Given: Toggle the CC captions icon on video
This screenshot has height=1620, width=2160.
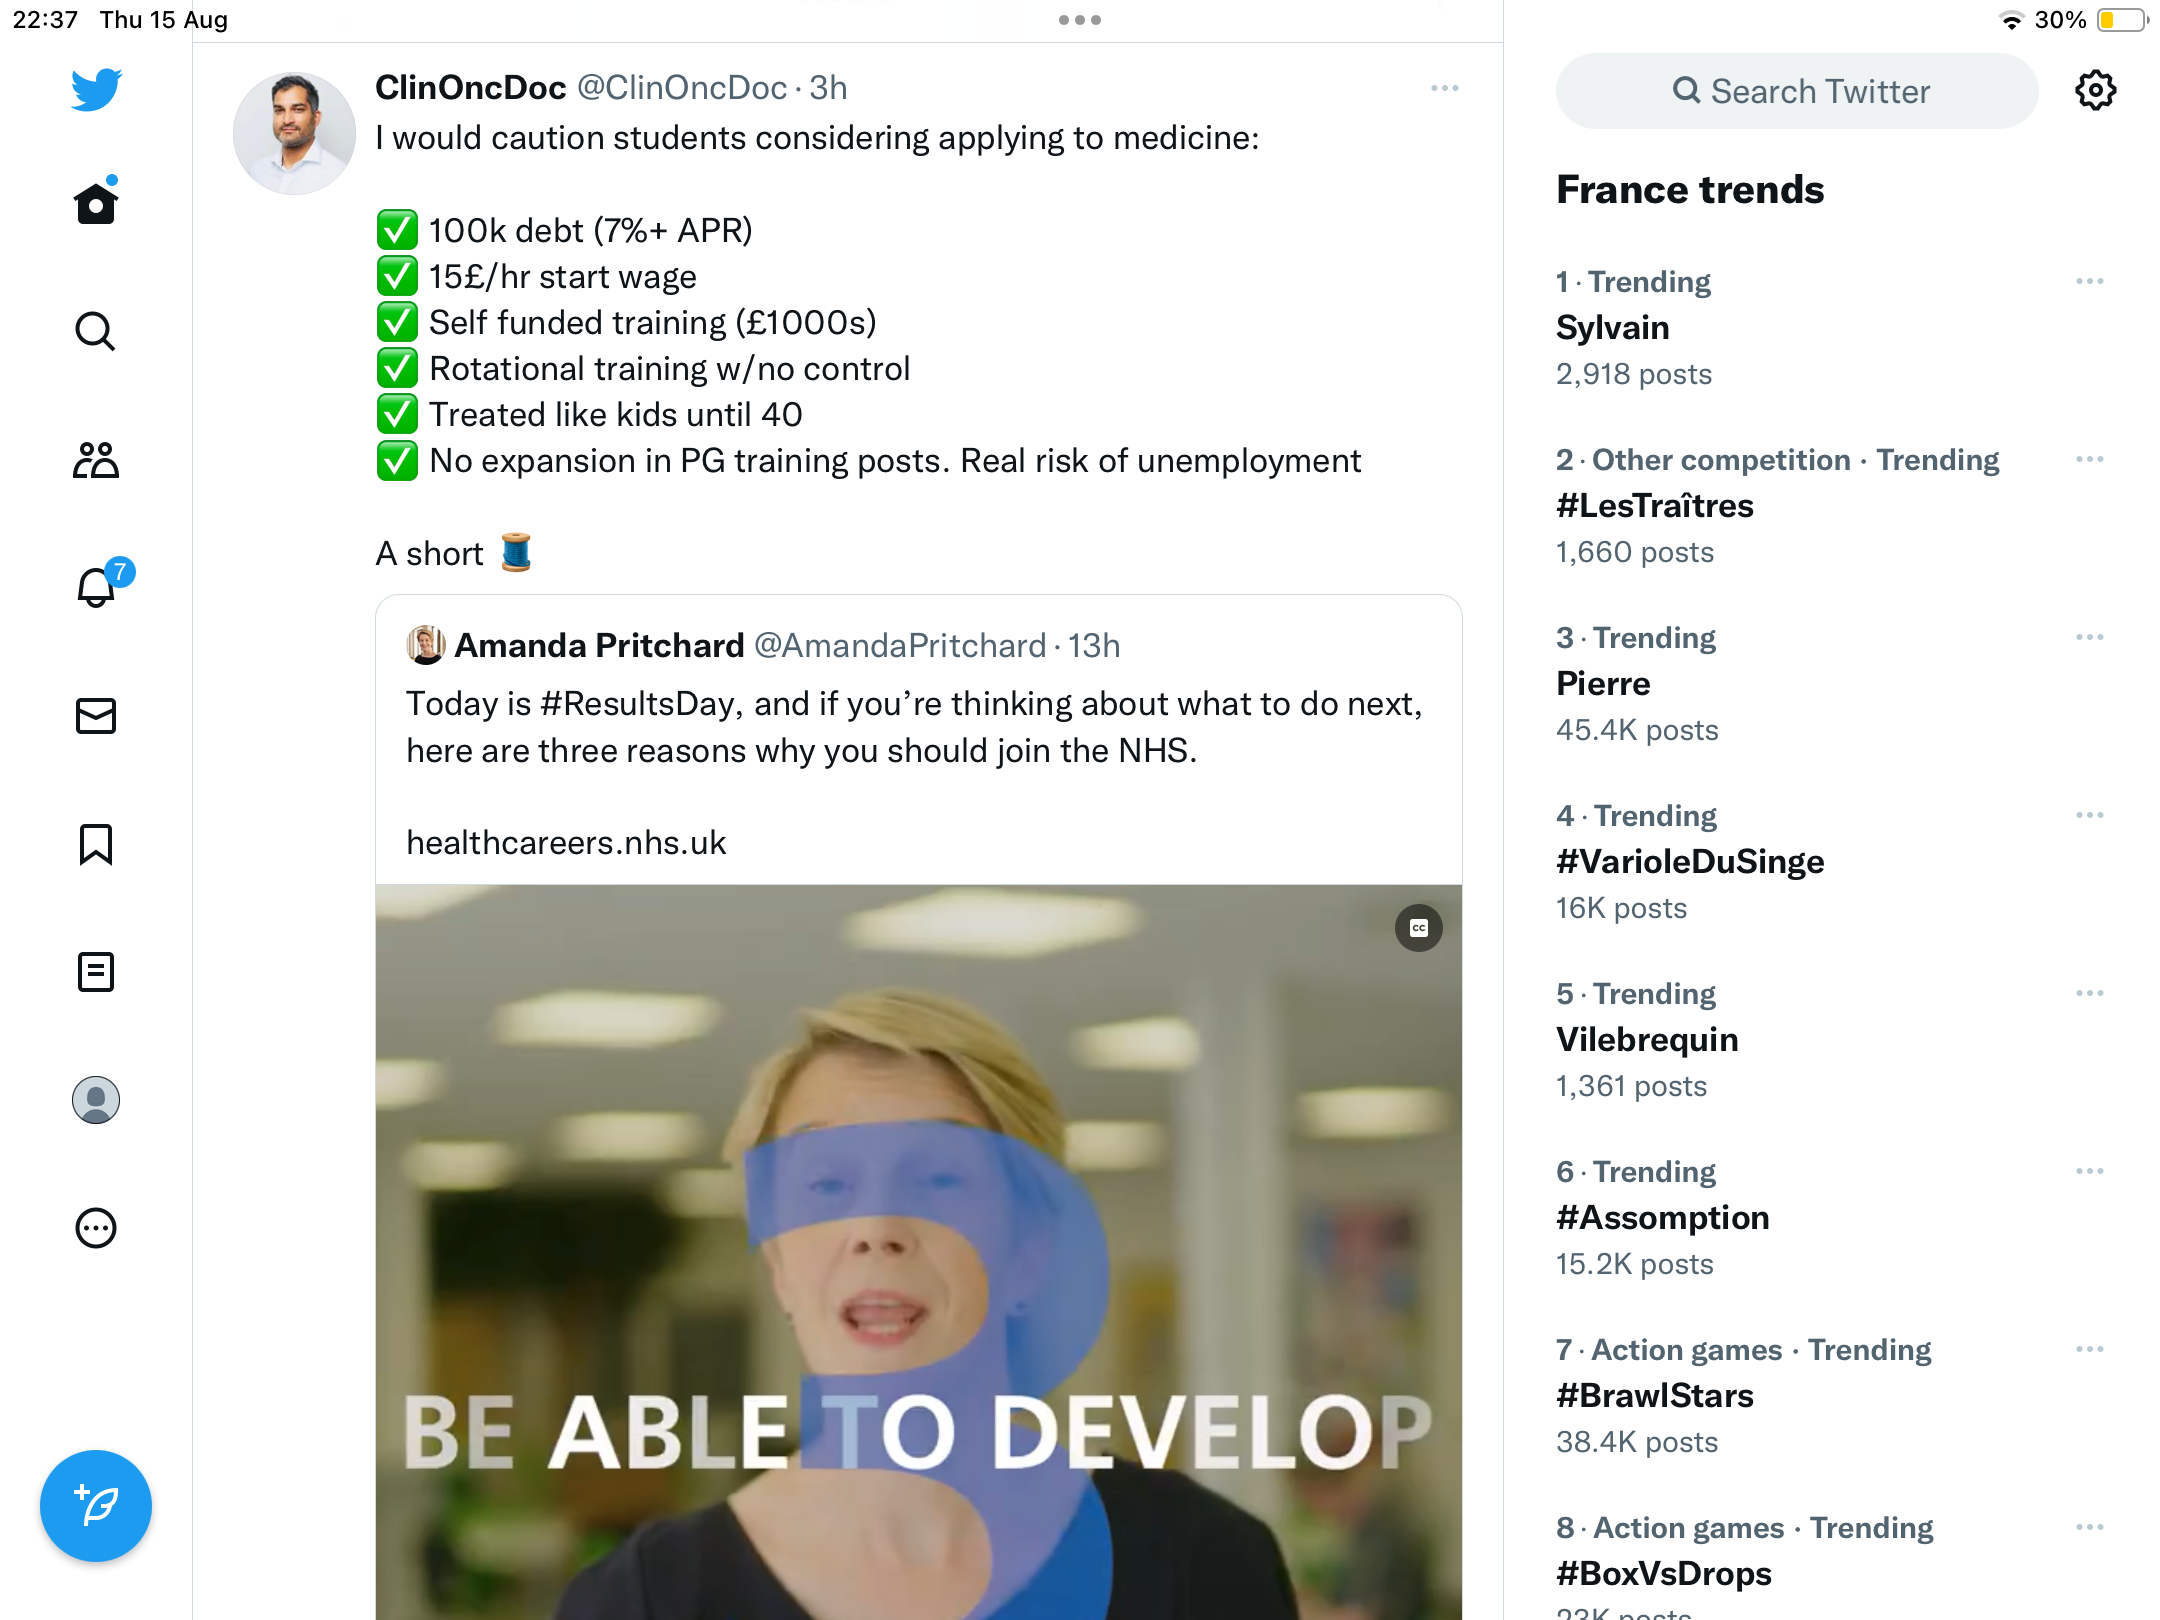Looking at the screenshot, I should (1418, 928).
